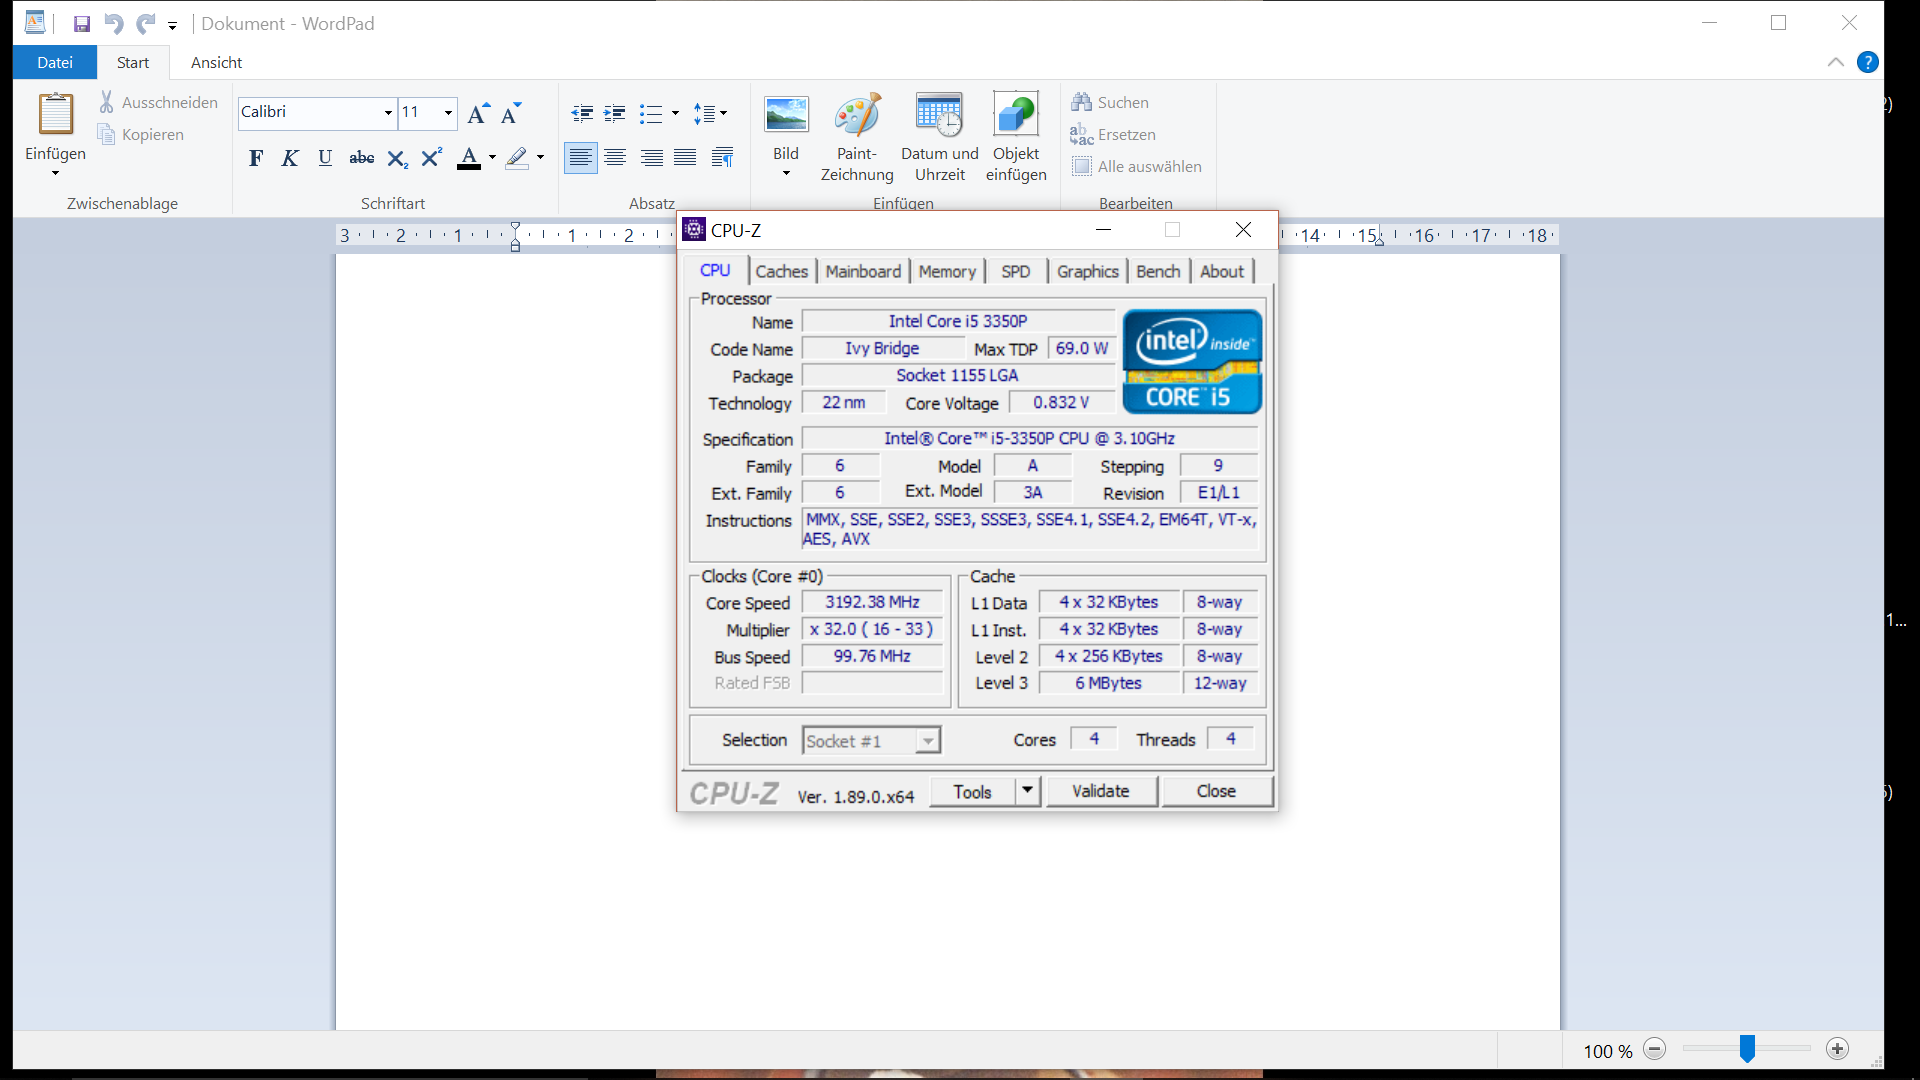
Task: Toggle underline formatting (U button)
Action: tap(325, 158)
